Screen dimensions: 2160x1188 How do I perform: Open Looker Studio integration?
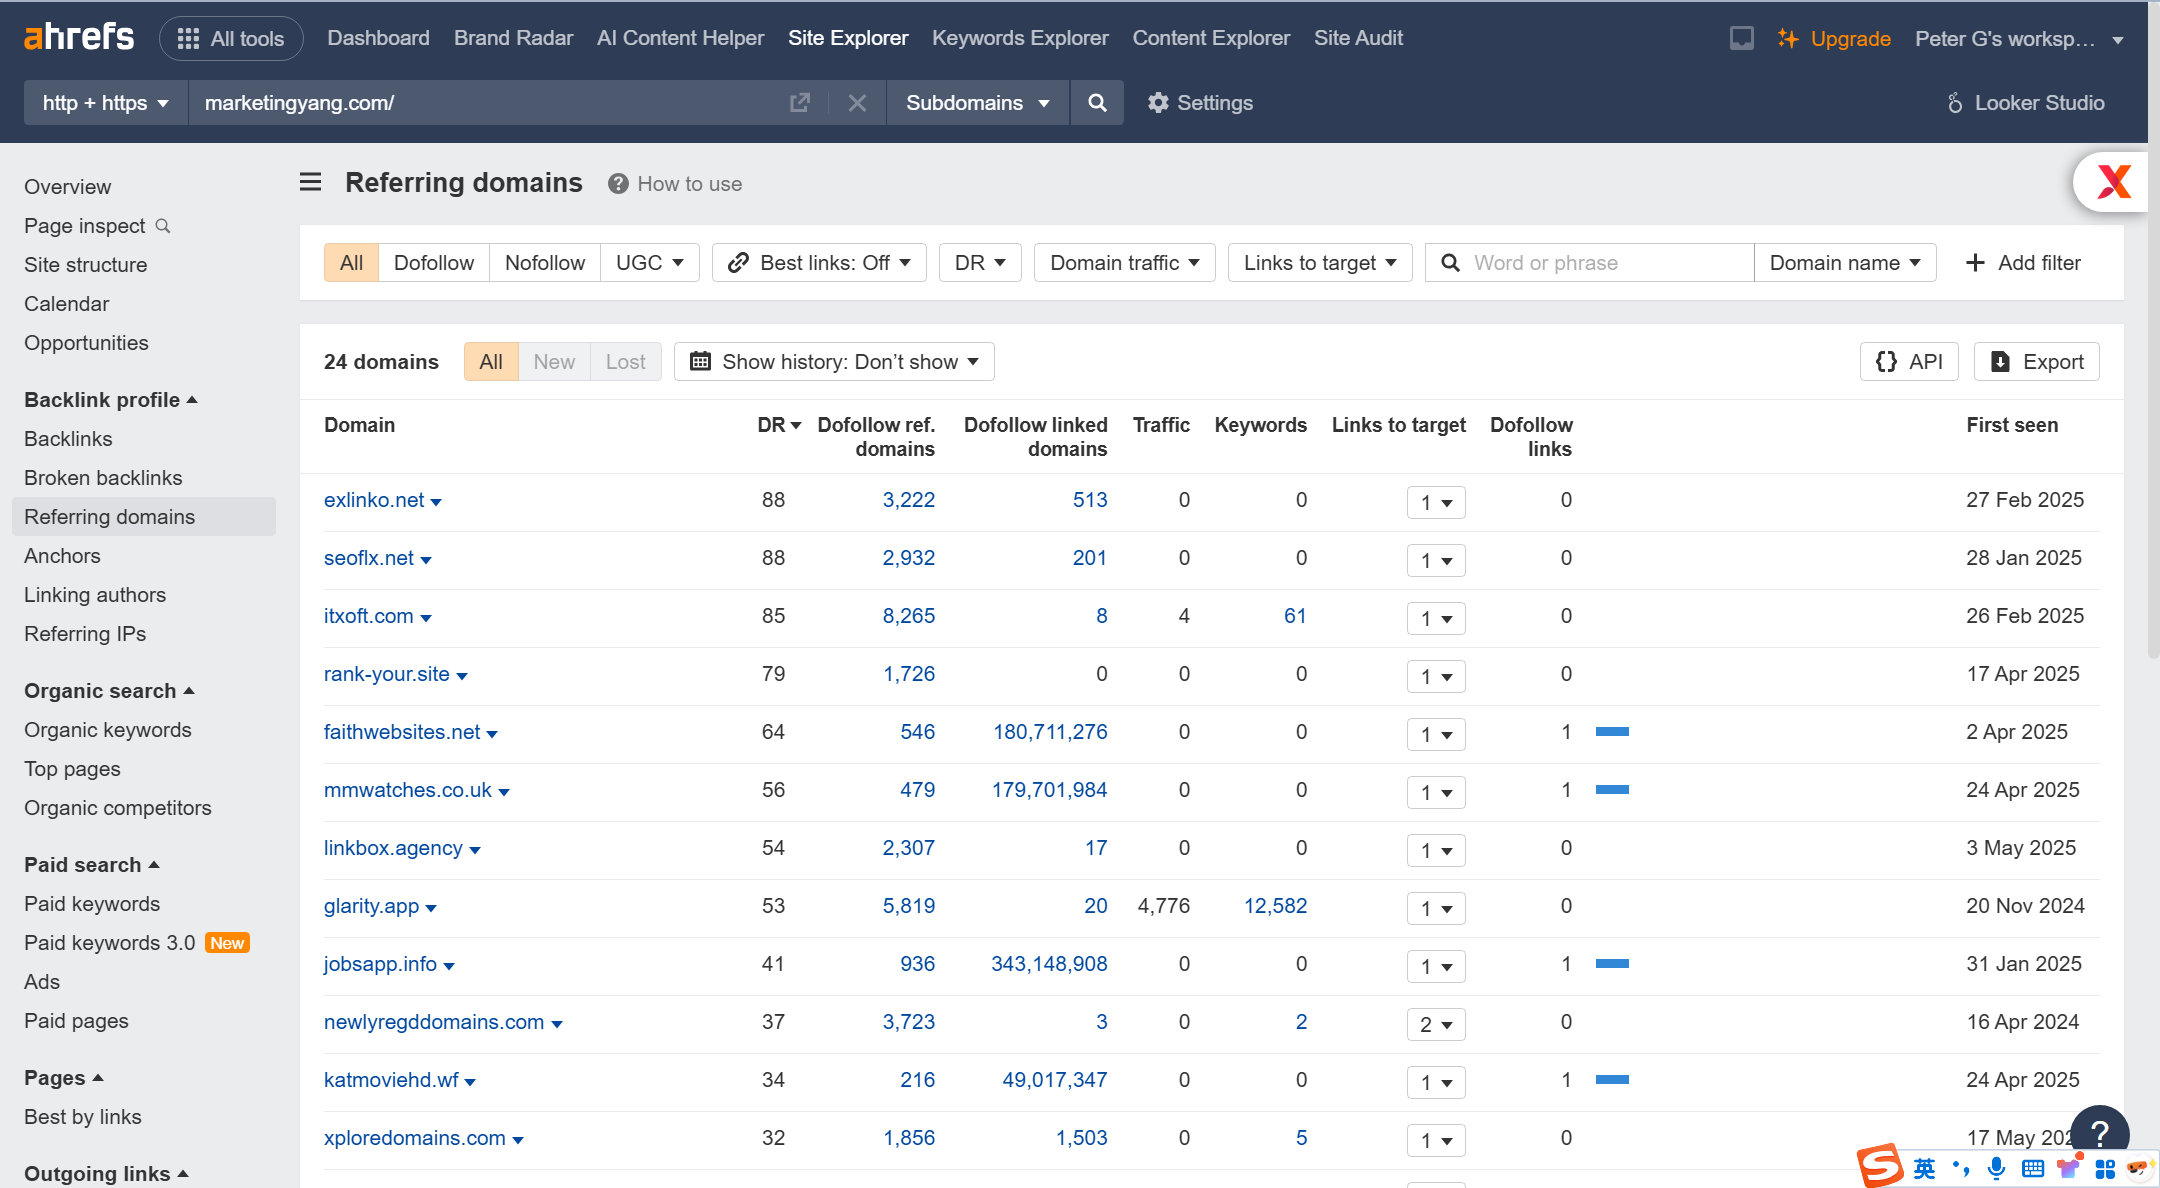2025,103
